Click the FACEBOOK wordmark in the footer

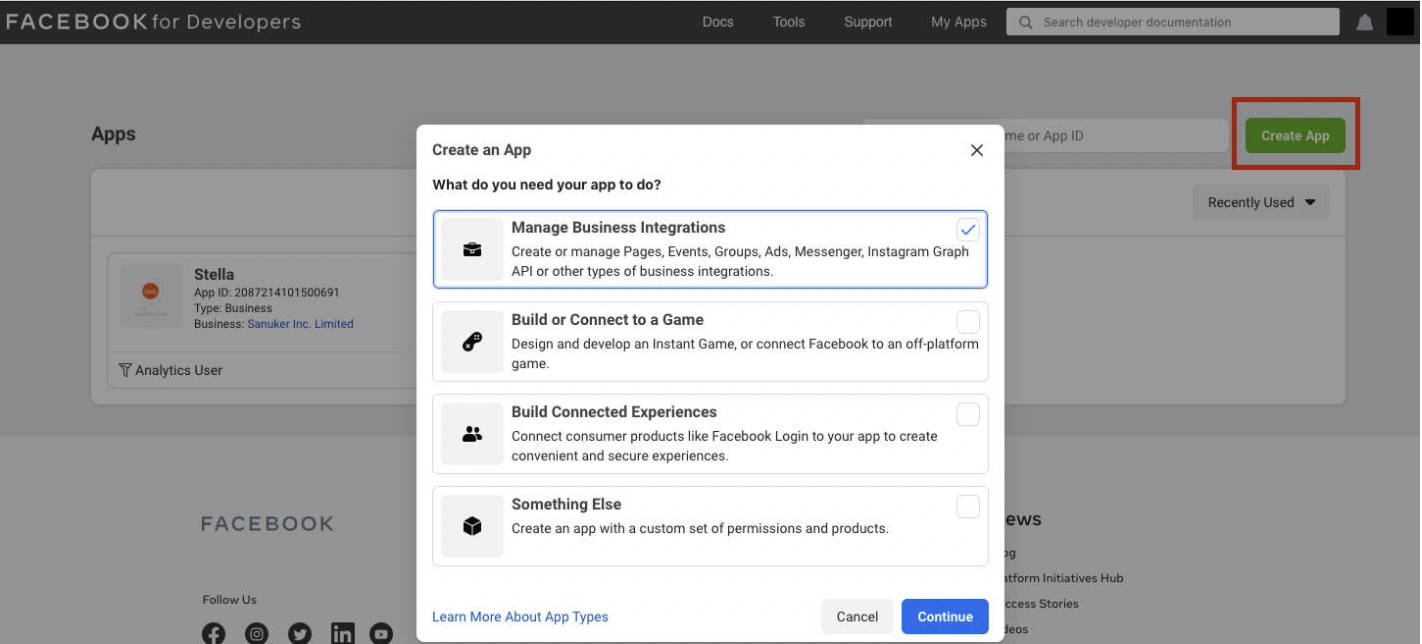coord(267,523)
